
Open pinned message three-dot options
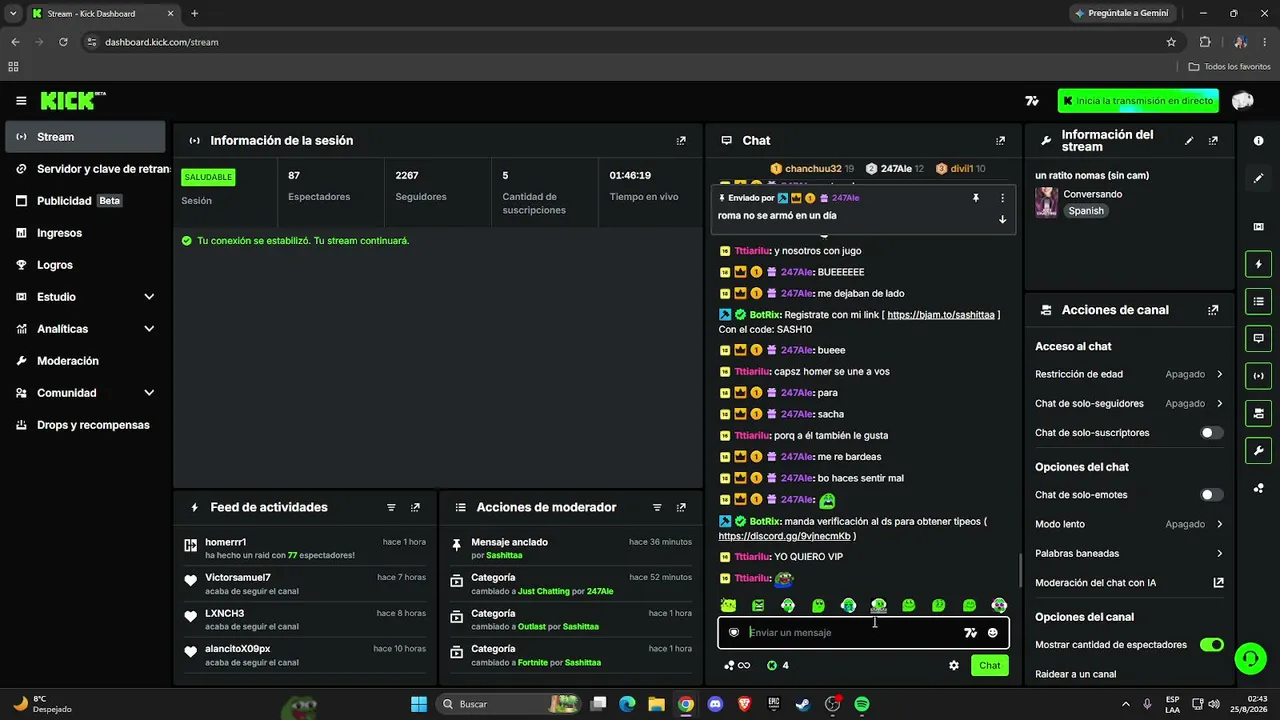pyautogui.click(x=1002, y=198)
